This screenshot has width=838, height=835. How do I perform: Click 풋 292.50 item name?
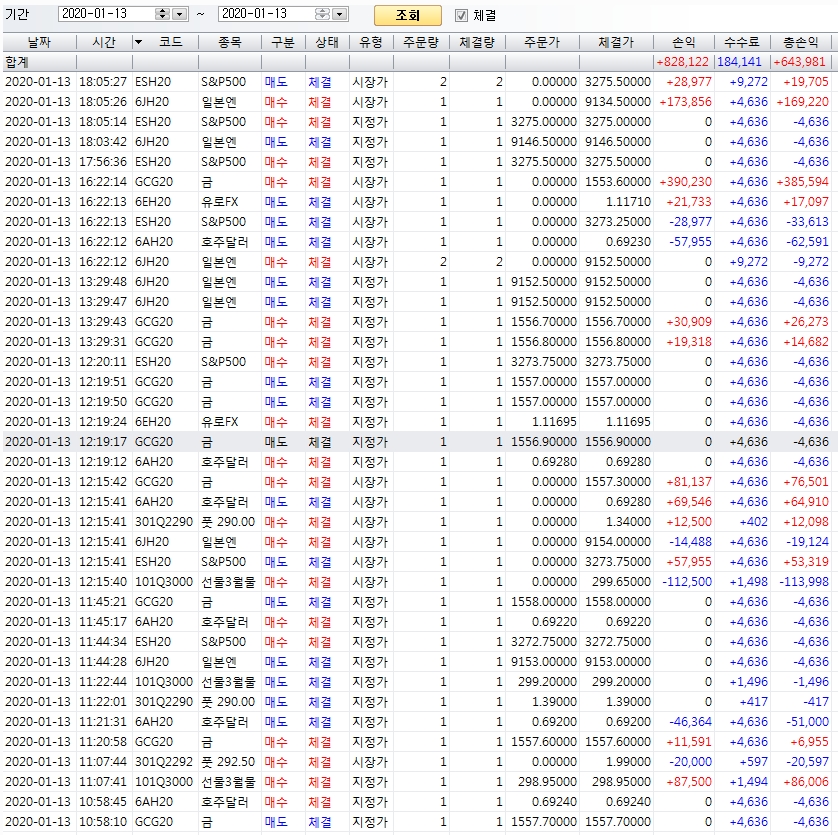pos(228,762)
